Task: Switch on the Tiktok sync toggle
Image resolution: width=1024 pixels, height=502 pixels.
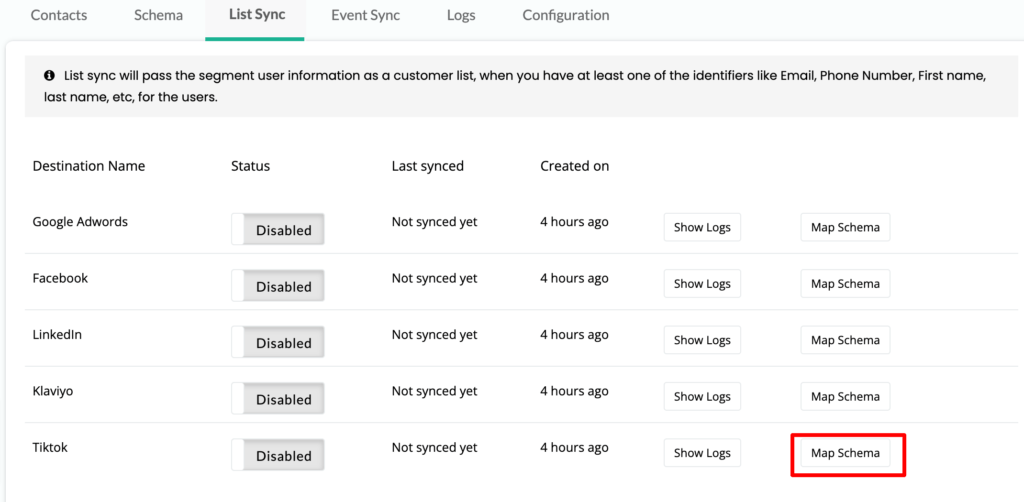Action: coord(278,455)
